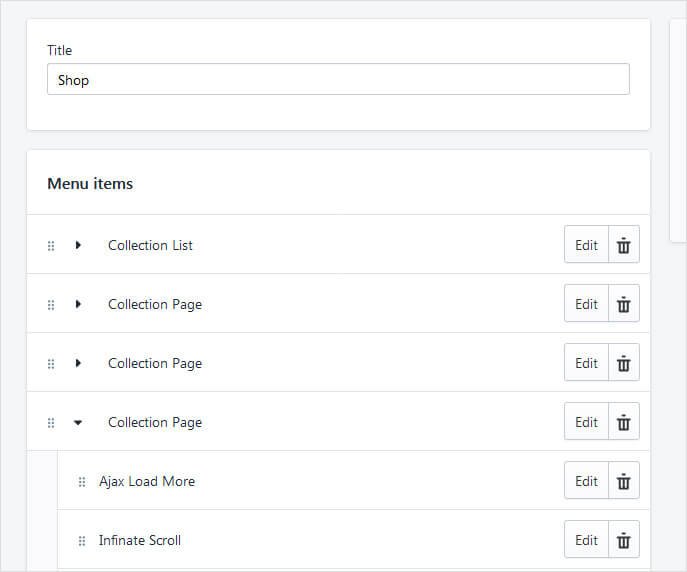
Task: Click drag handle beside Ajax Load More
Action: click(82, 482)
